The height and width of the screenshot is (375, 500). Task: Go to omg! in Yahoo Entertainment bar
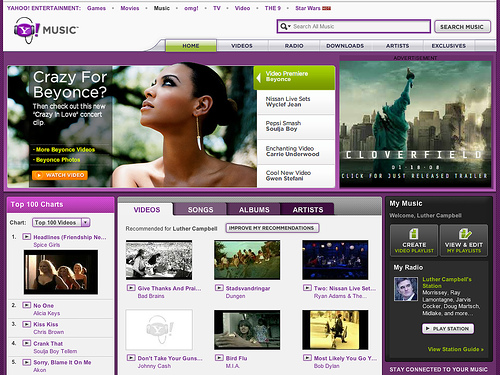pyautogui.click(x=191, y=8)
